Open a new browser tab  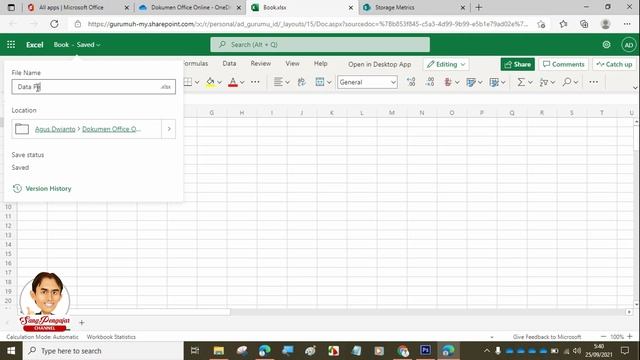[479, 7]
